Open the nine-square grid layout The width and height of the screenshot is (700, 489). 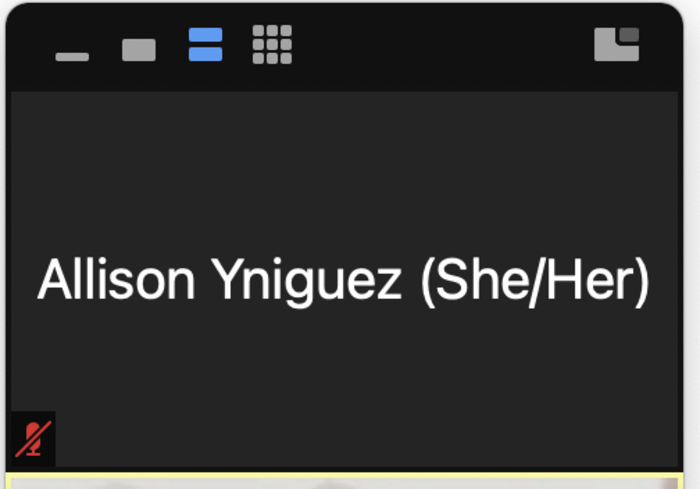click(x=272, y=45)
